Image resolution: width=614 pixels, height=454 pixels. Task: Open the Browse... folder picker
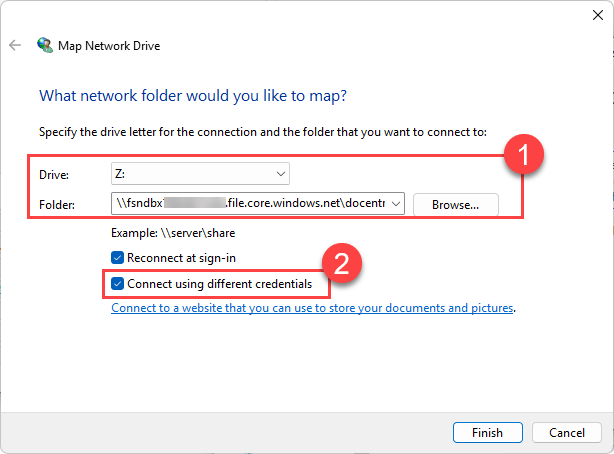click(455, 204)
